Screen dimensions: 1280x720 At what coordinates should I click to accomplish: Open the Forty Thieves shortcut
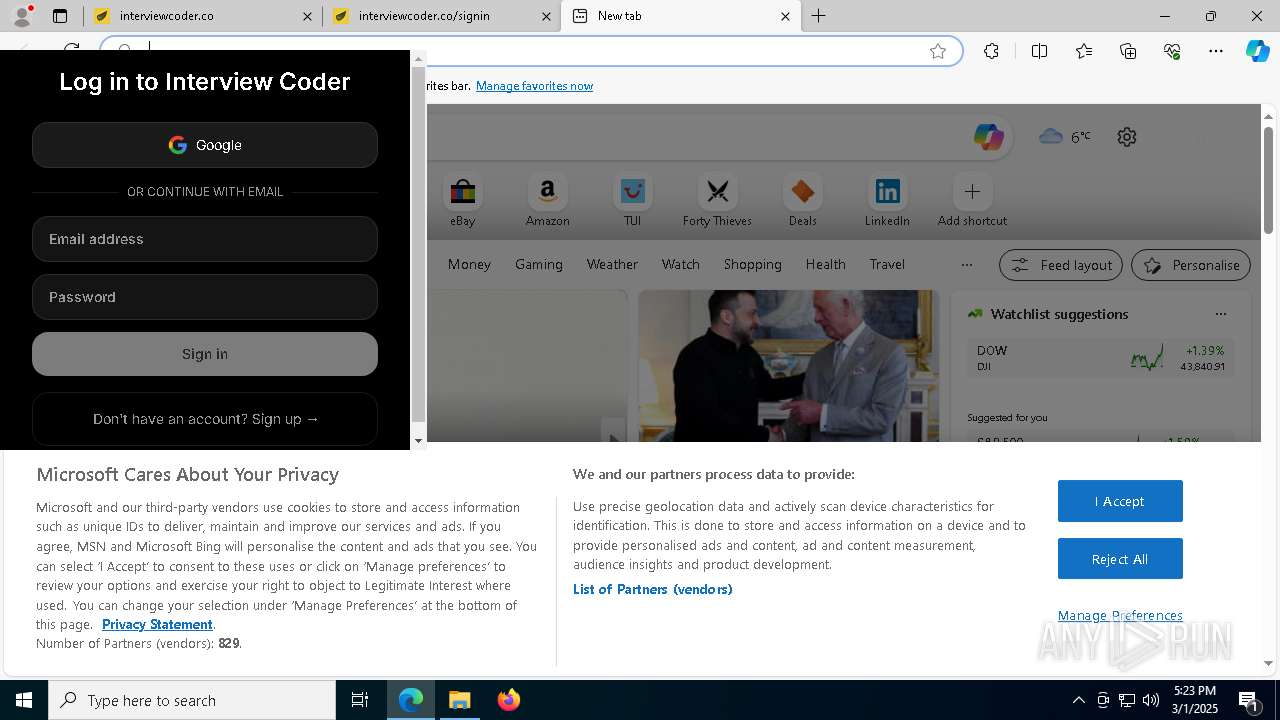[x=717, y=200]
